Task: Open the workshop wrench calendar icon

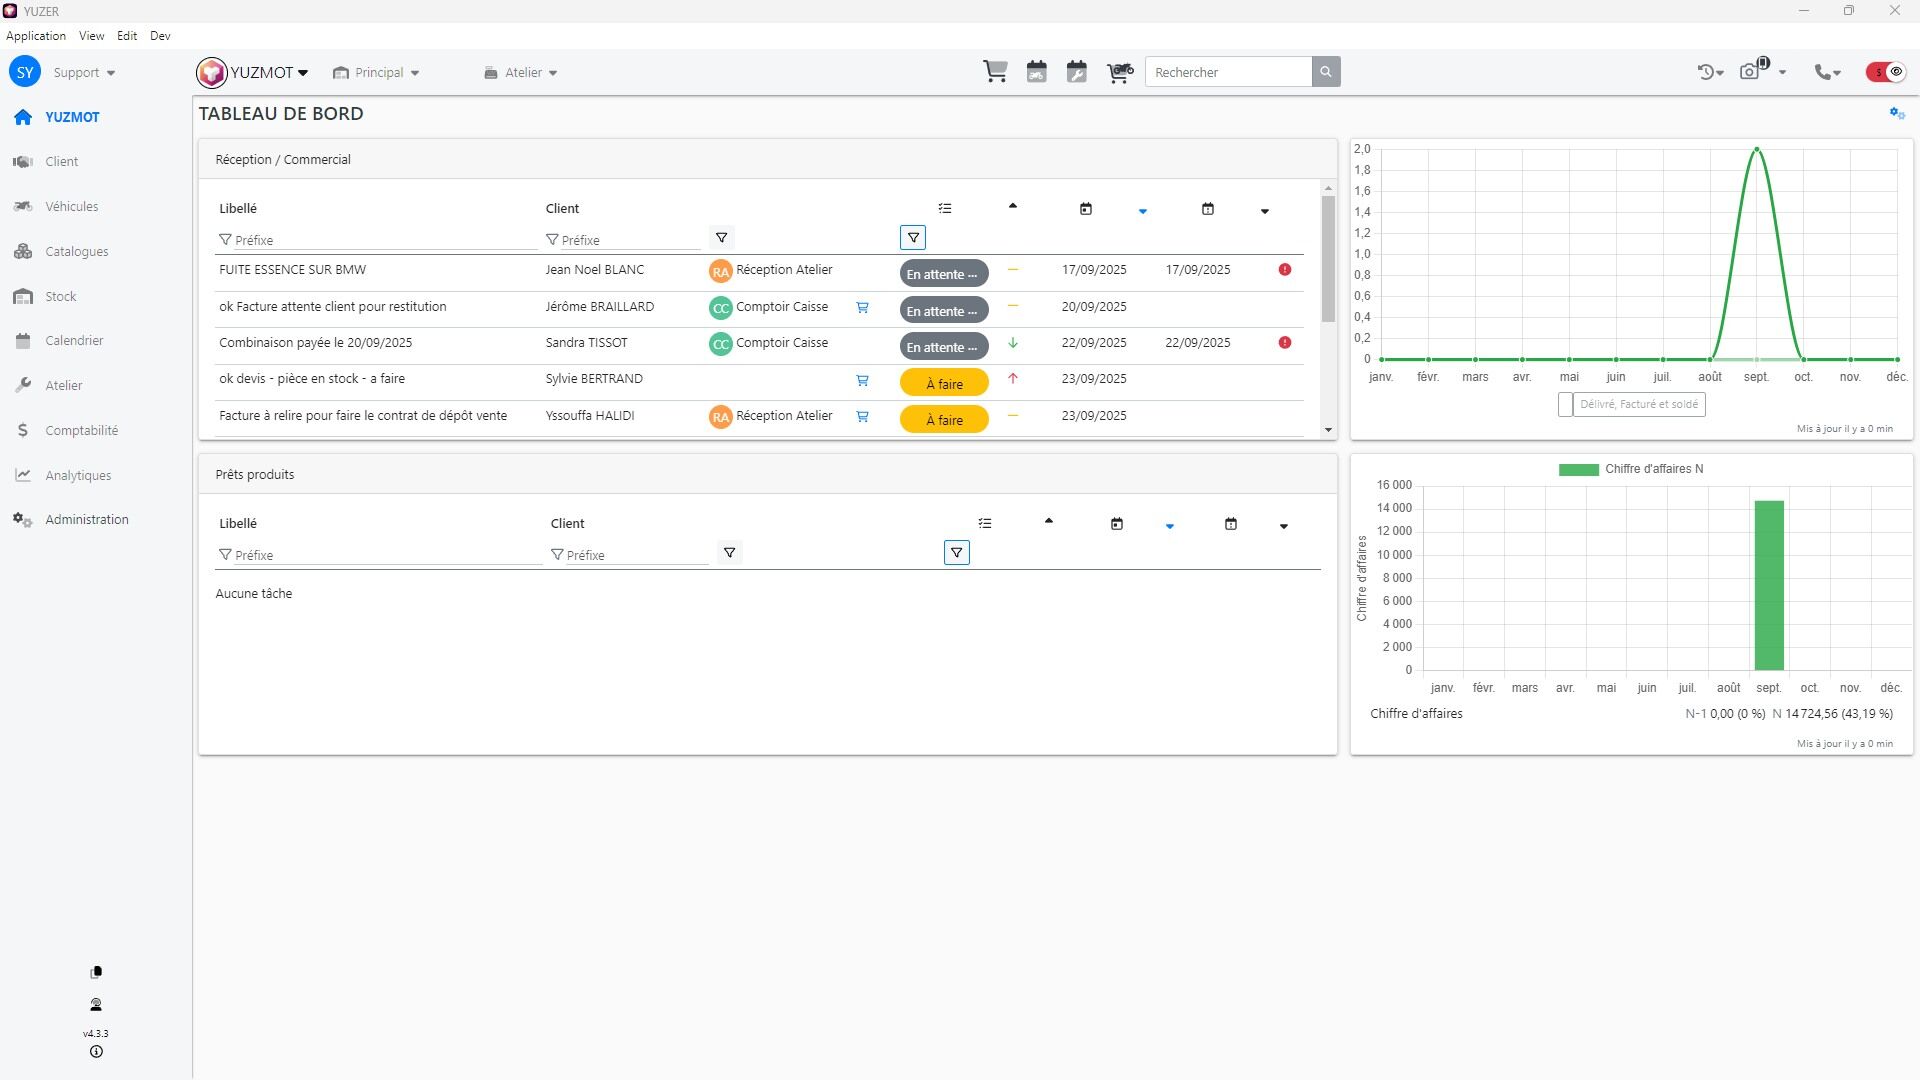Action: click(x=1076, y=72)
